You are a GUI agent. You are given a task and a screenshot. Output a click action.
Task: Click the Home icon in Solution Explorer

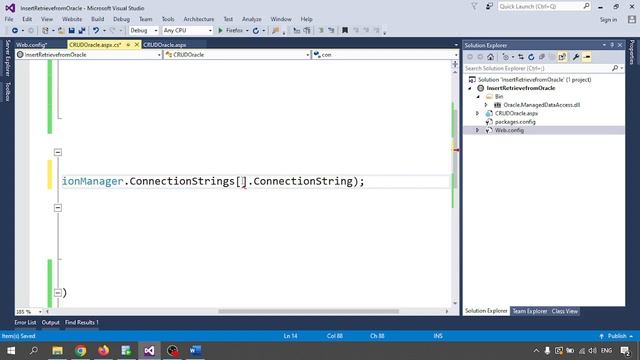pos(491,57)
